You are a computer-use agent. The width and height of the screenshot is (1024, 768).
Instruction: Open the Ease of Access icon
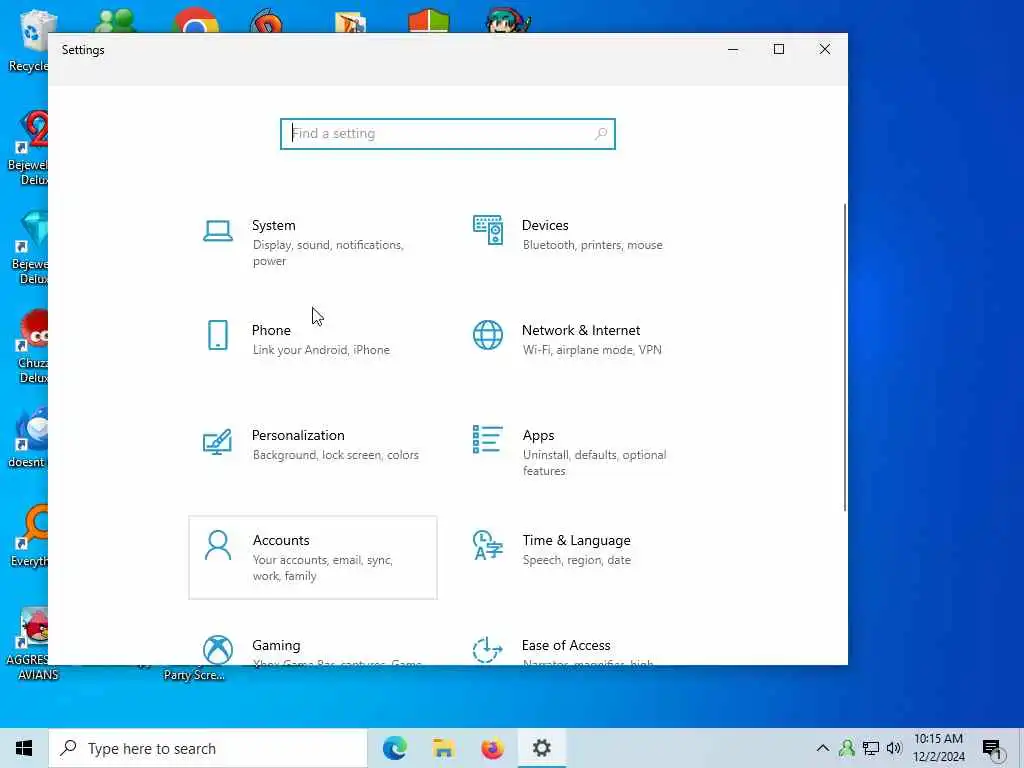point(488,650)
